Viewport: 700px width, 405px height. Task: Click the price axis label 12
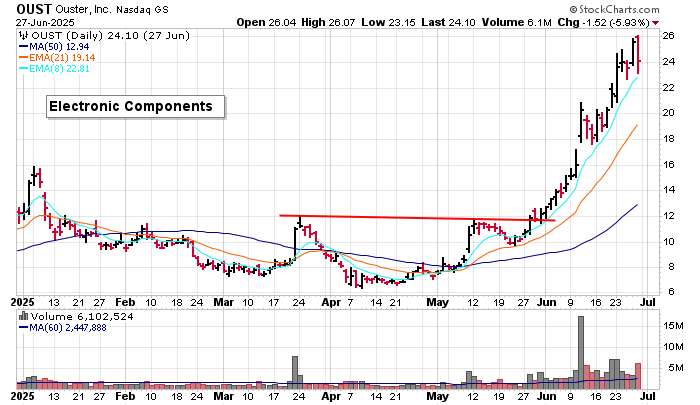(668, 216)
